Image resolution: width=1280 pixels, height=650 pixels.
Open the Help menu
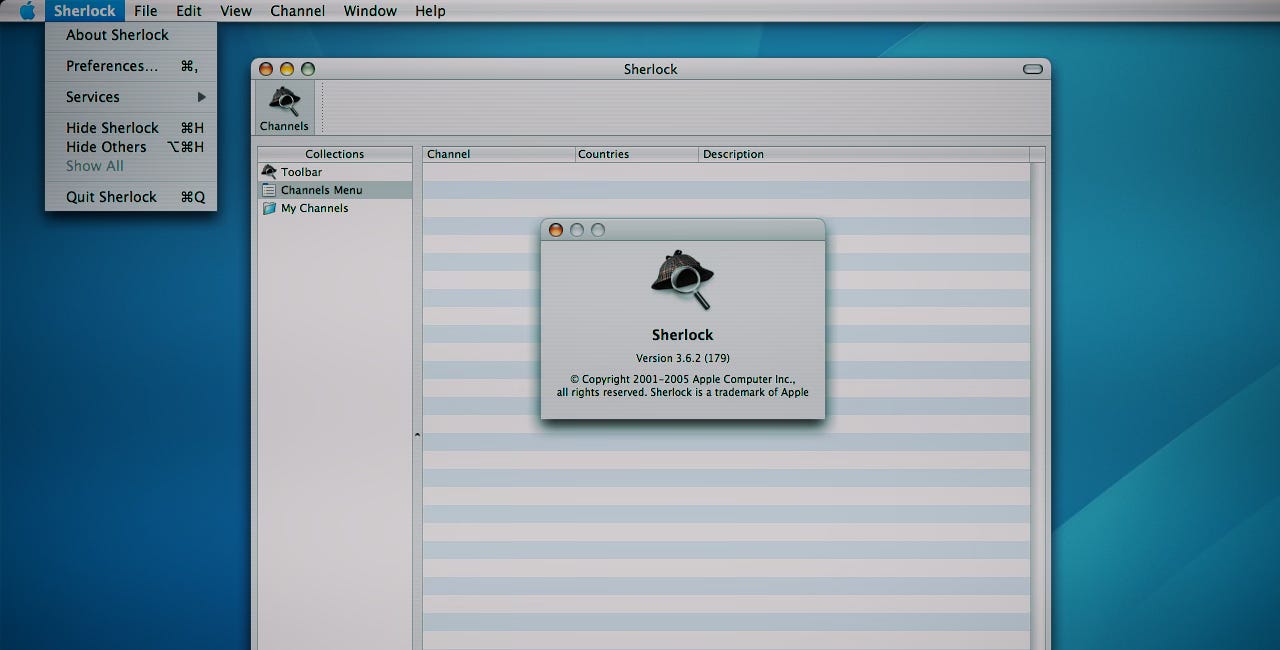tap(430, 11)
